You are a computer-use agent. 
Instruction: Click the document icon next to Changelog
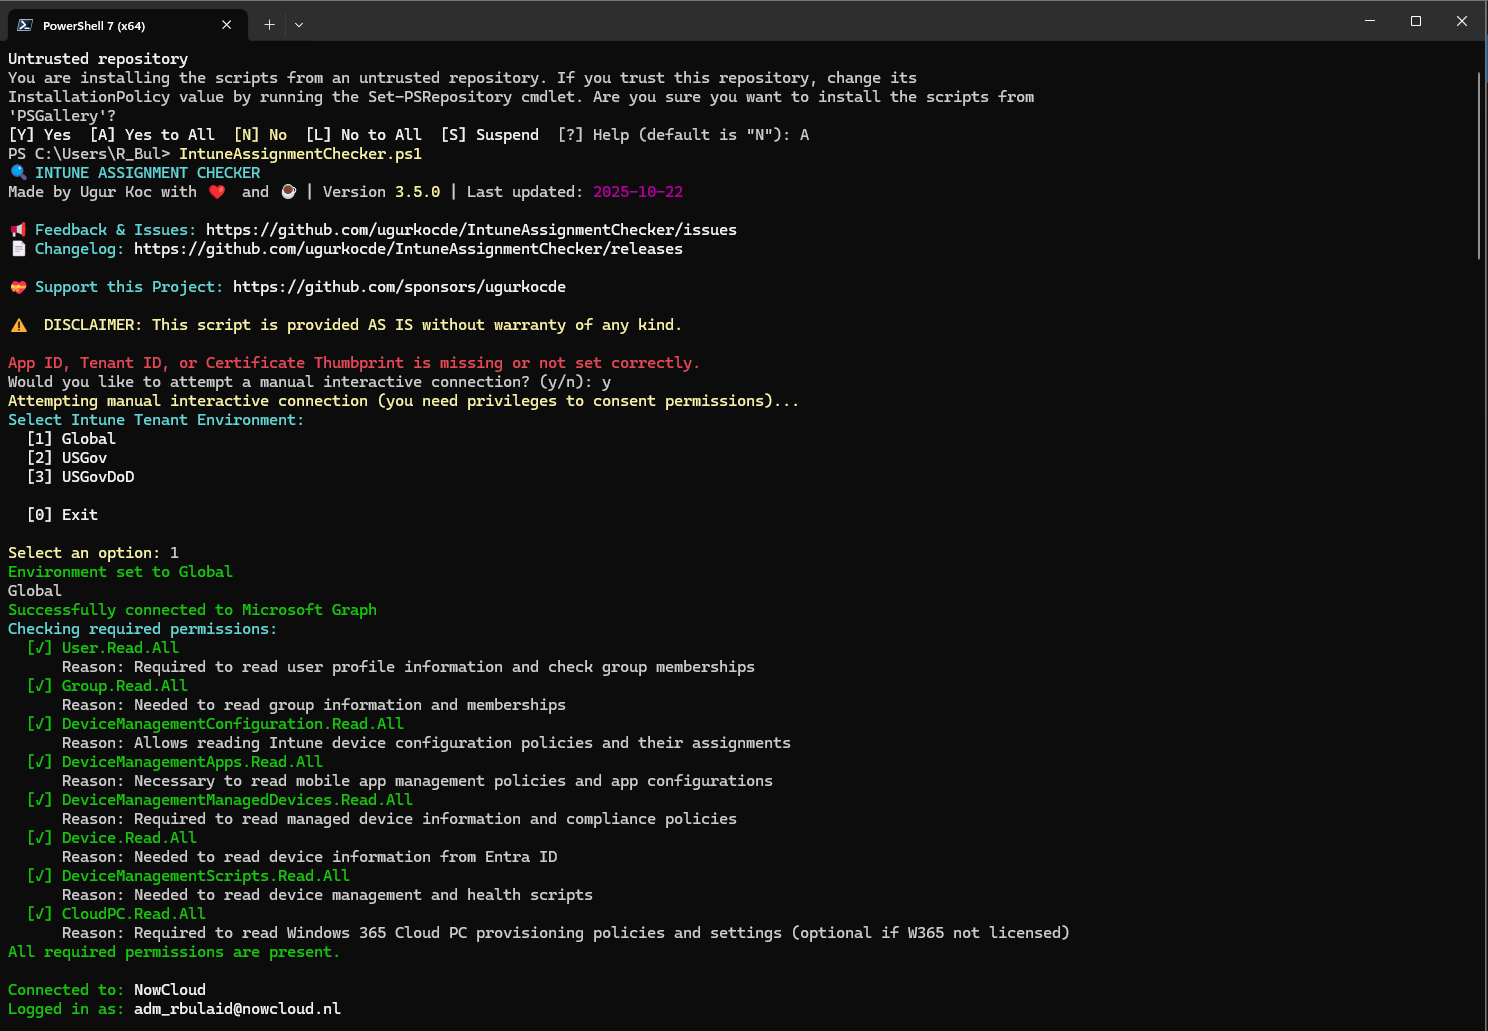(18, 249)
